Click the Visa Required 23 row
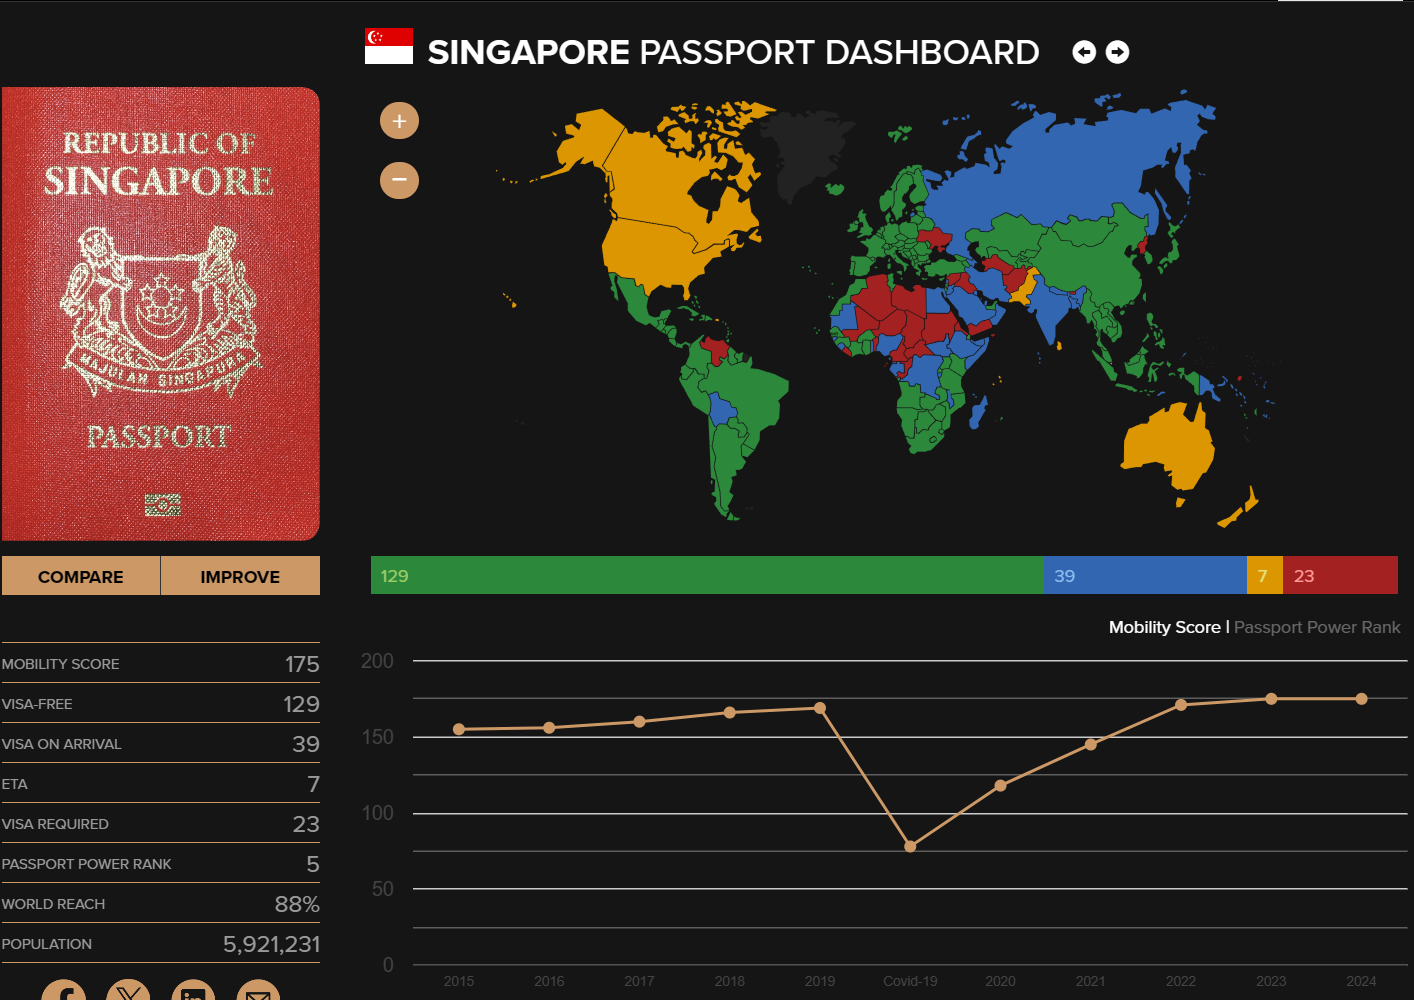Image resolution: width=1414 pixels, height=1000 pixels. 160,823
